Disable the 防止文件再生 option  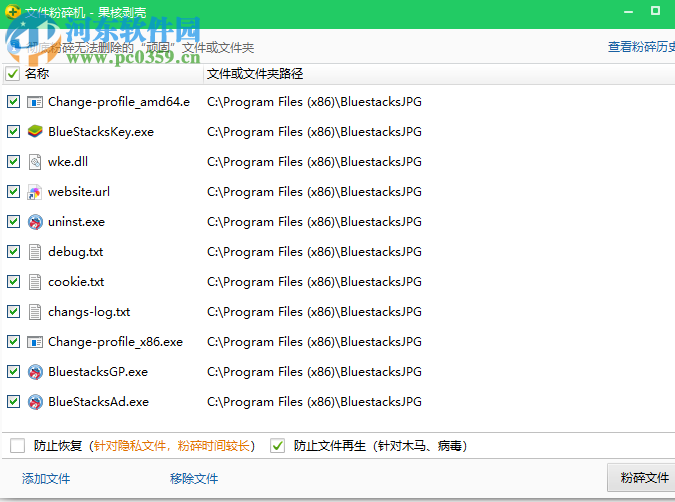pos(278,446)
